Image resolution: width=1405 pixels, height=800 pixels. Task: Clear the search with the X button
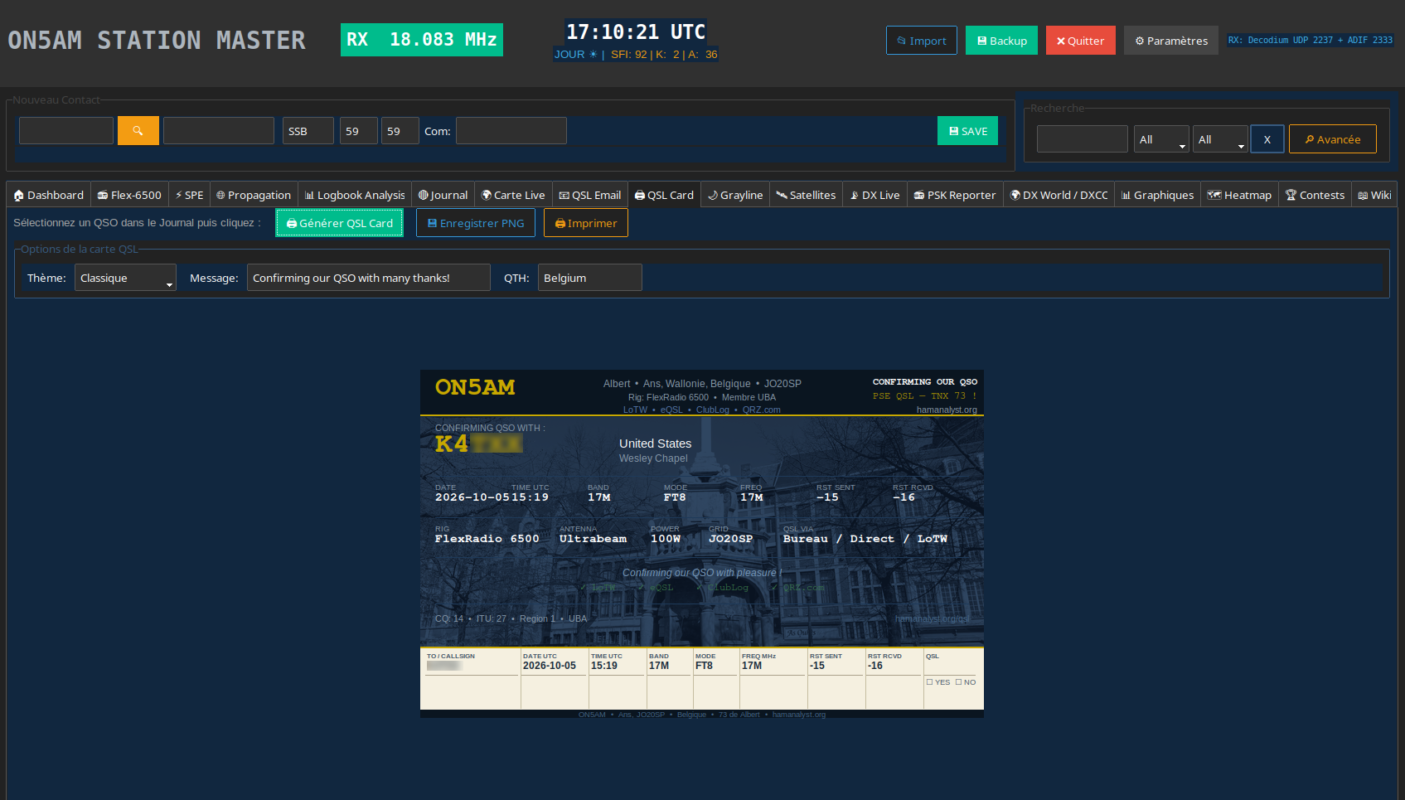coord(1267,139)
